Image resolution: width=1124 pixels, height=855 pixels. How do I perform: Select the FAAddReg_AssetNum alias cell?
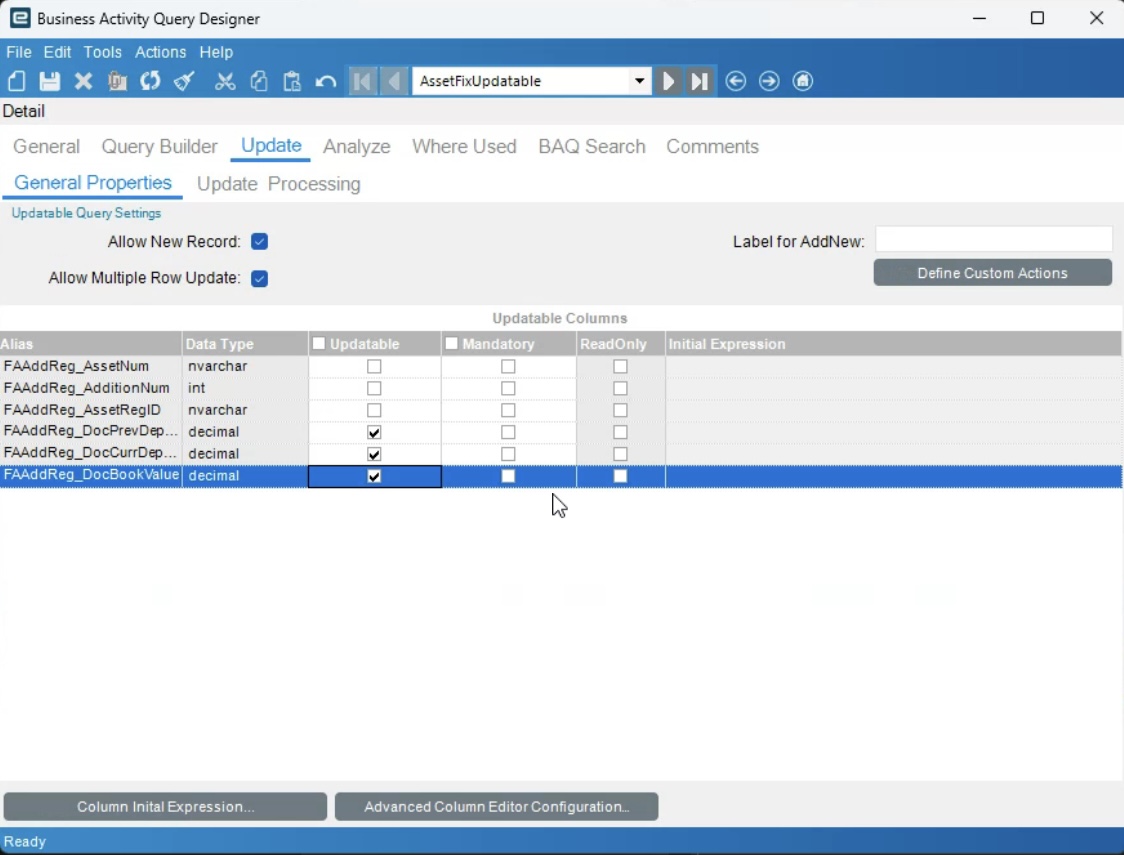[x=90, y=366]
